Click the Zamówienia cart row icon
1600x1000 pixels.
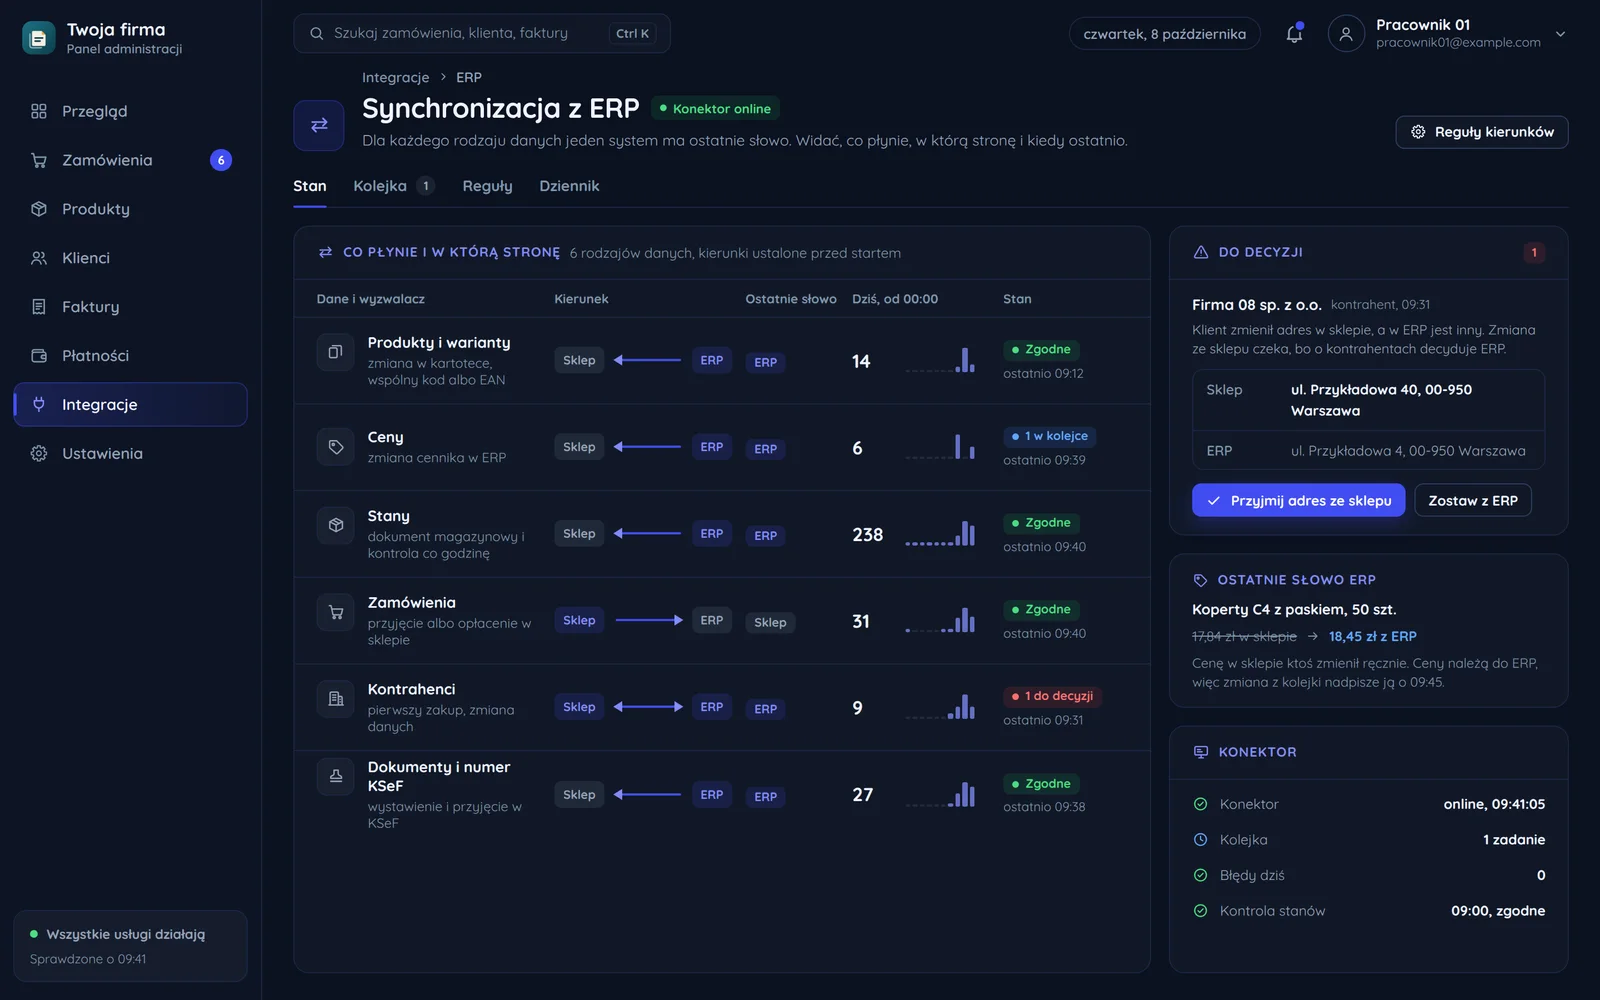(x=336, y=612)
